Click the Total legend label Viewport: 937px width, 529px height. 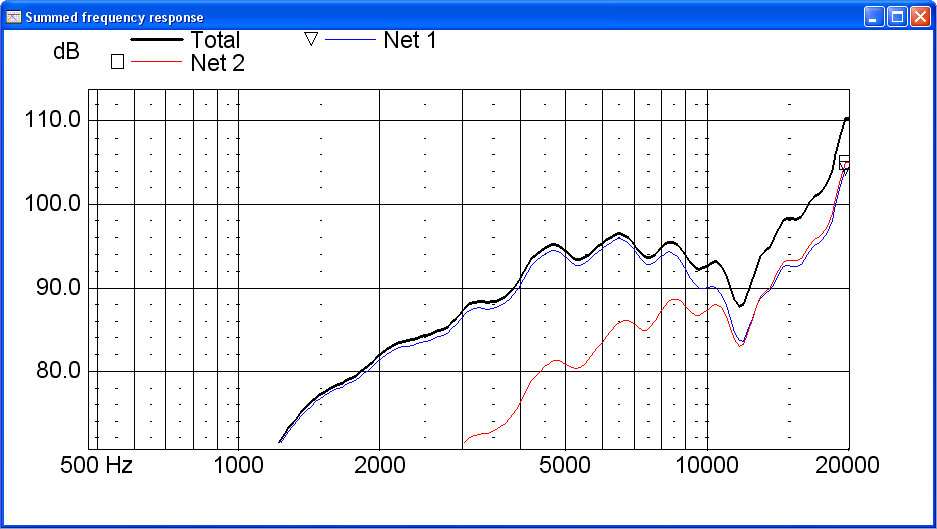(x=215, y=40)
